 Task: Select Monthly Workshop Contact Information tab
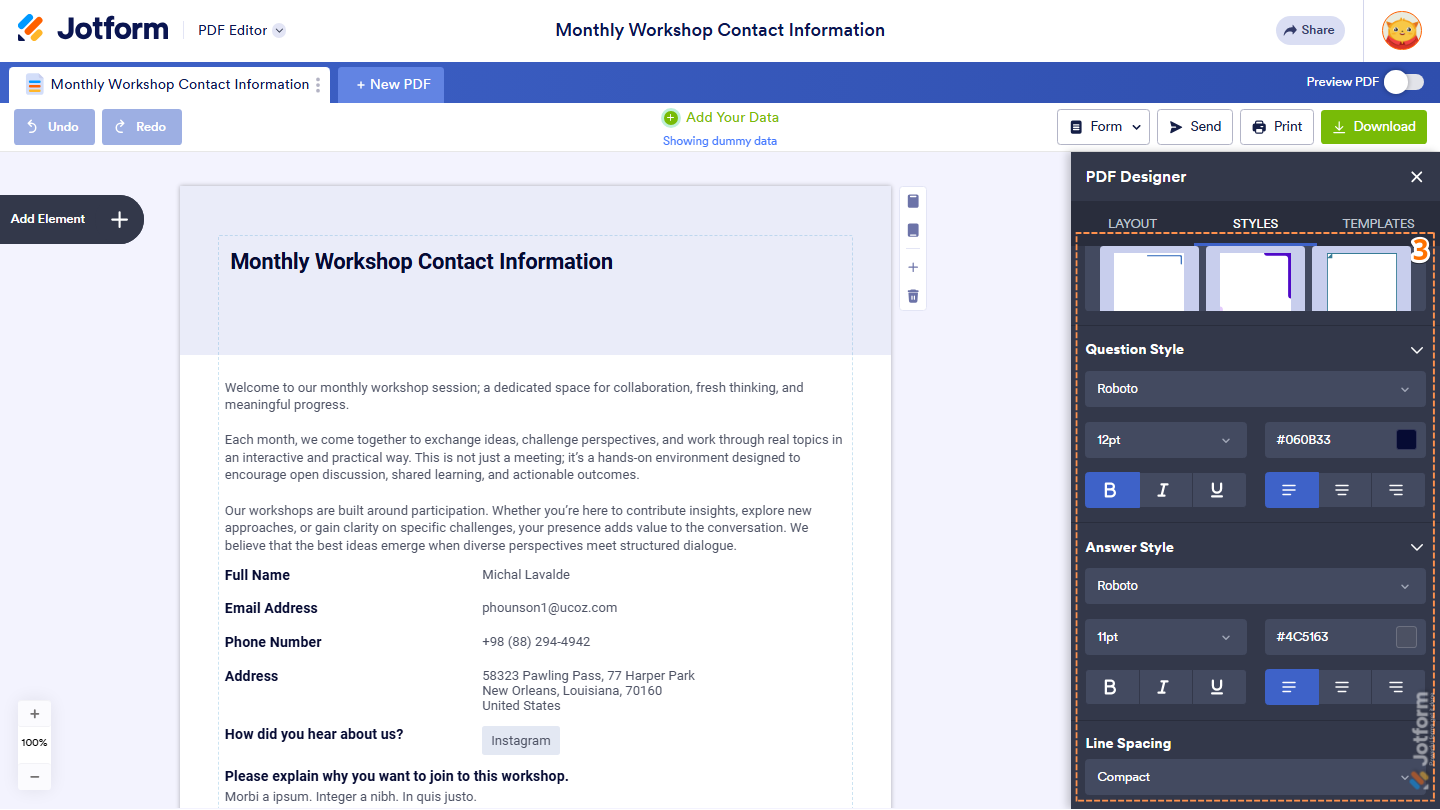coord(168,84)
